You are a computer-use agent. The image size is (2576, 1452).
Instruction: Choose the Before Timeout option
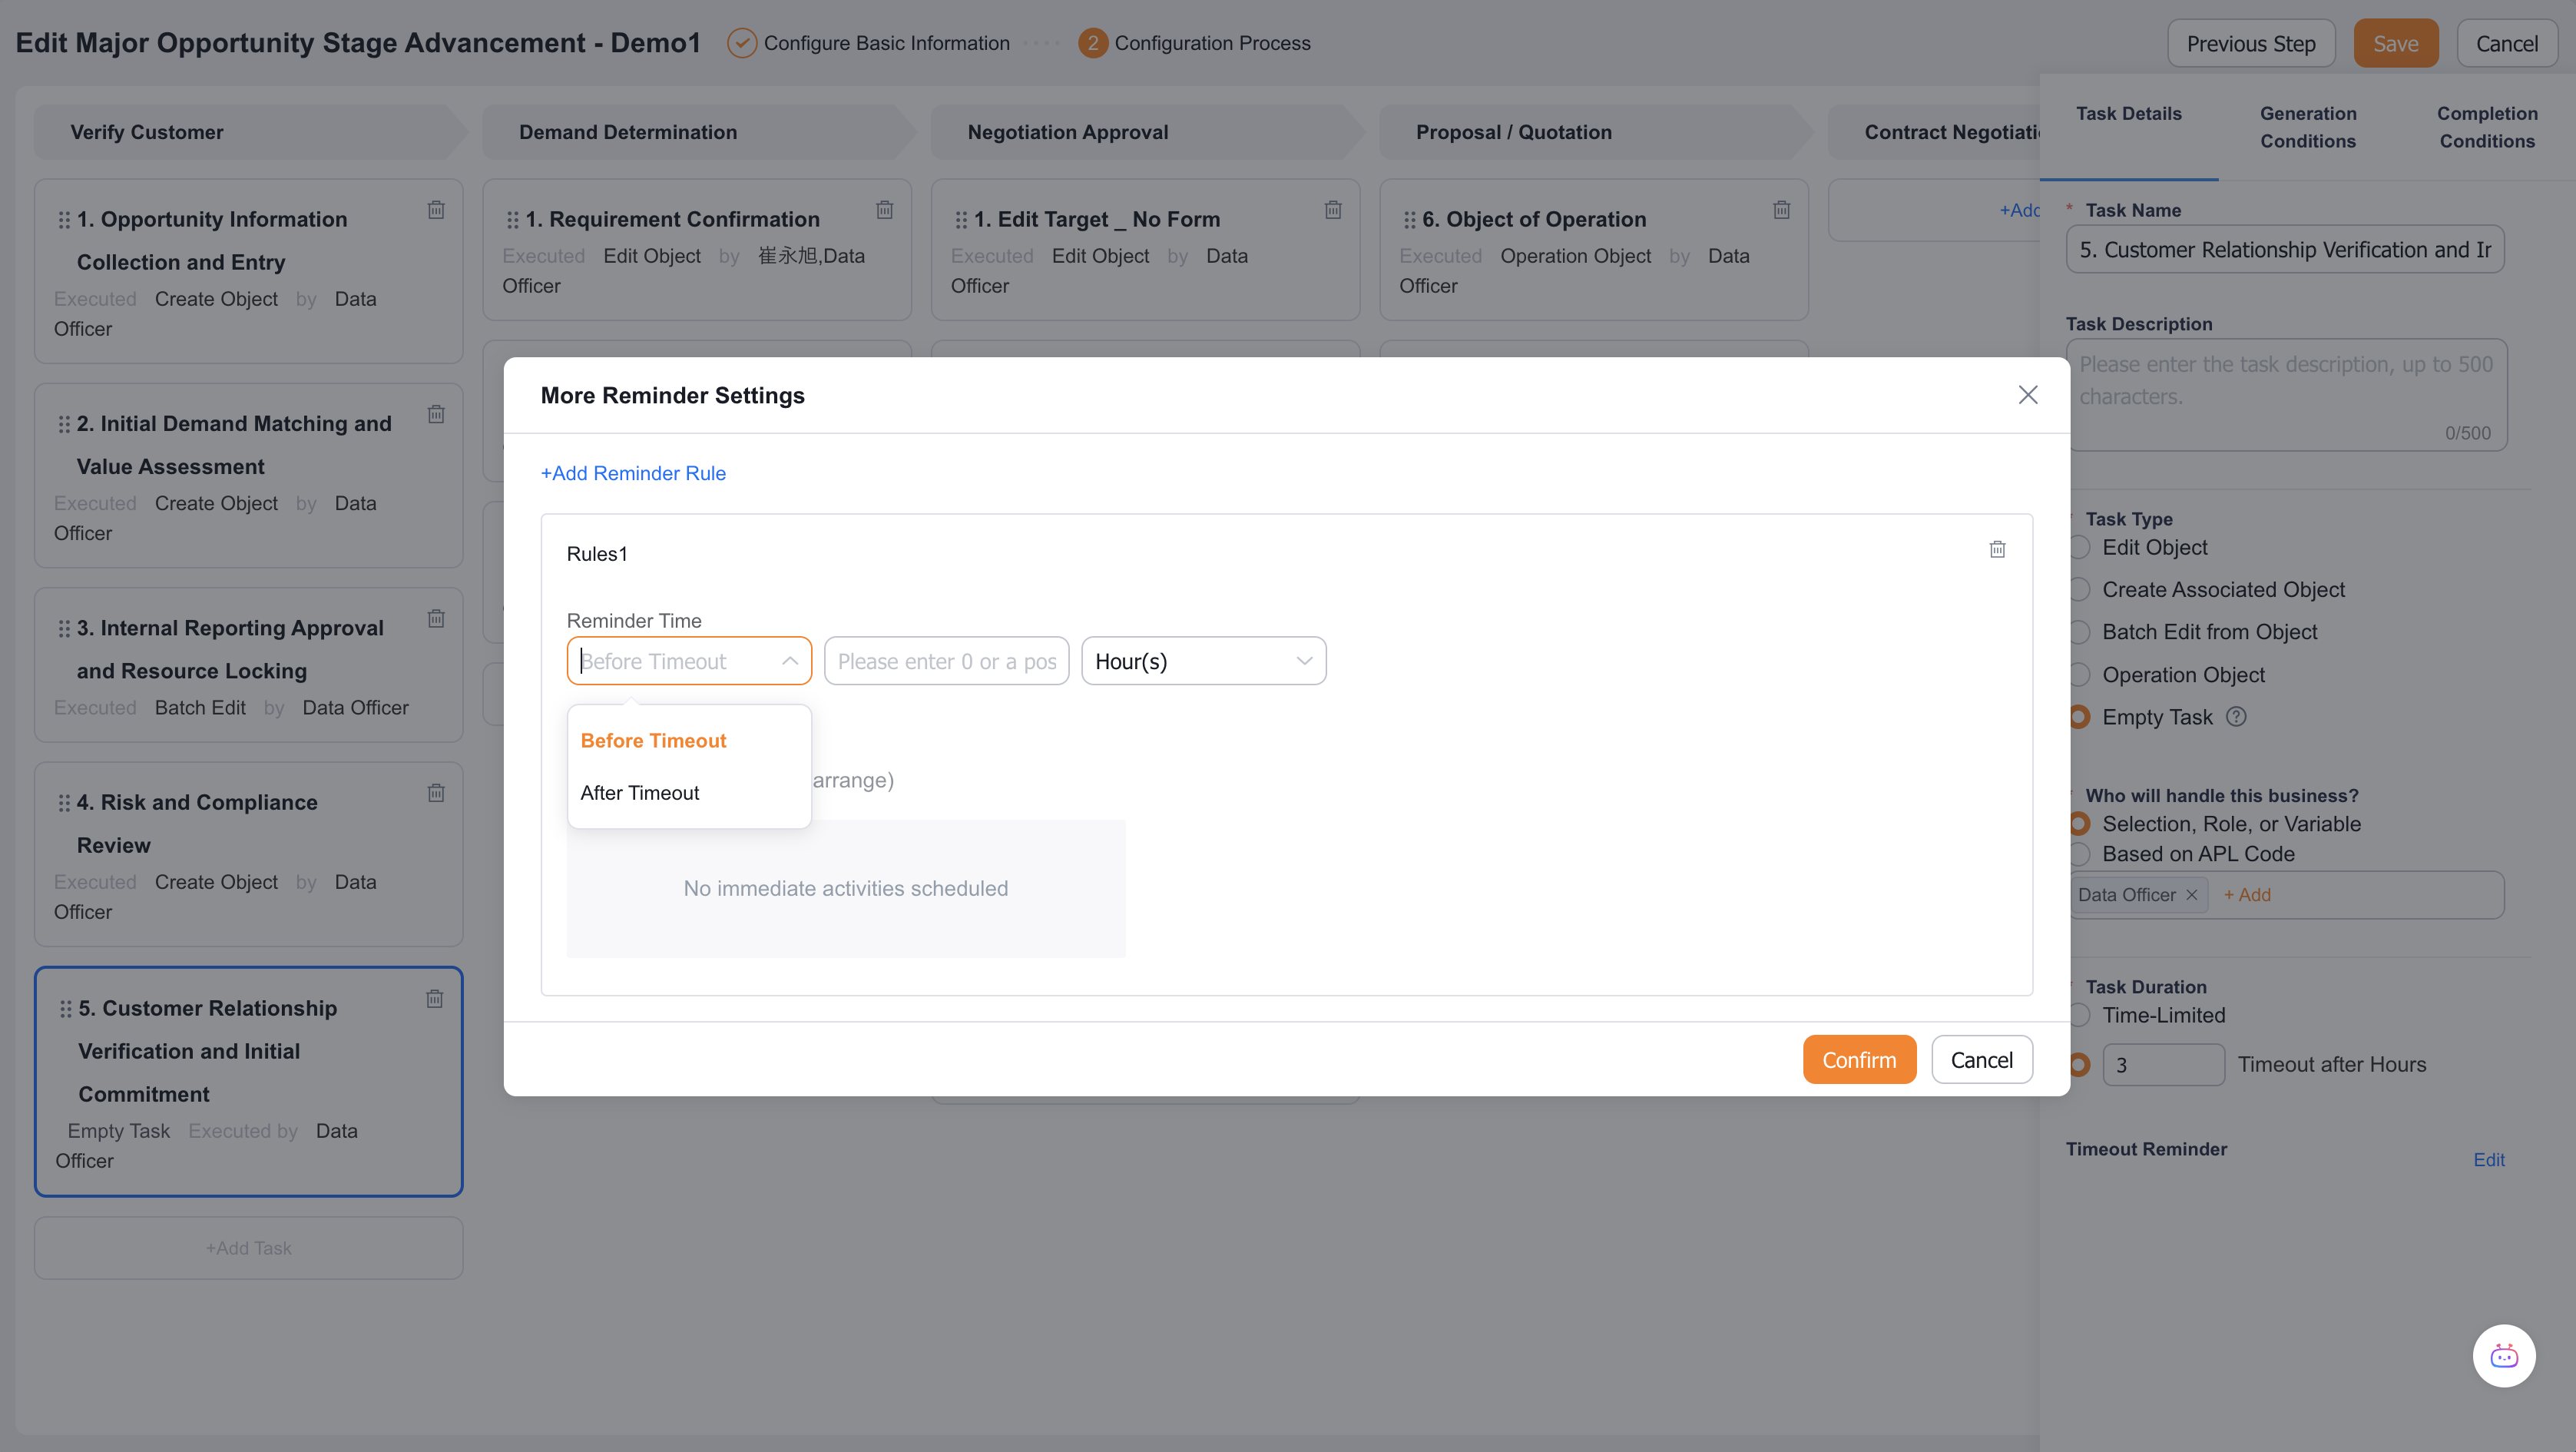click(x=689, y=741)
